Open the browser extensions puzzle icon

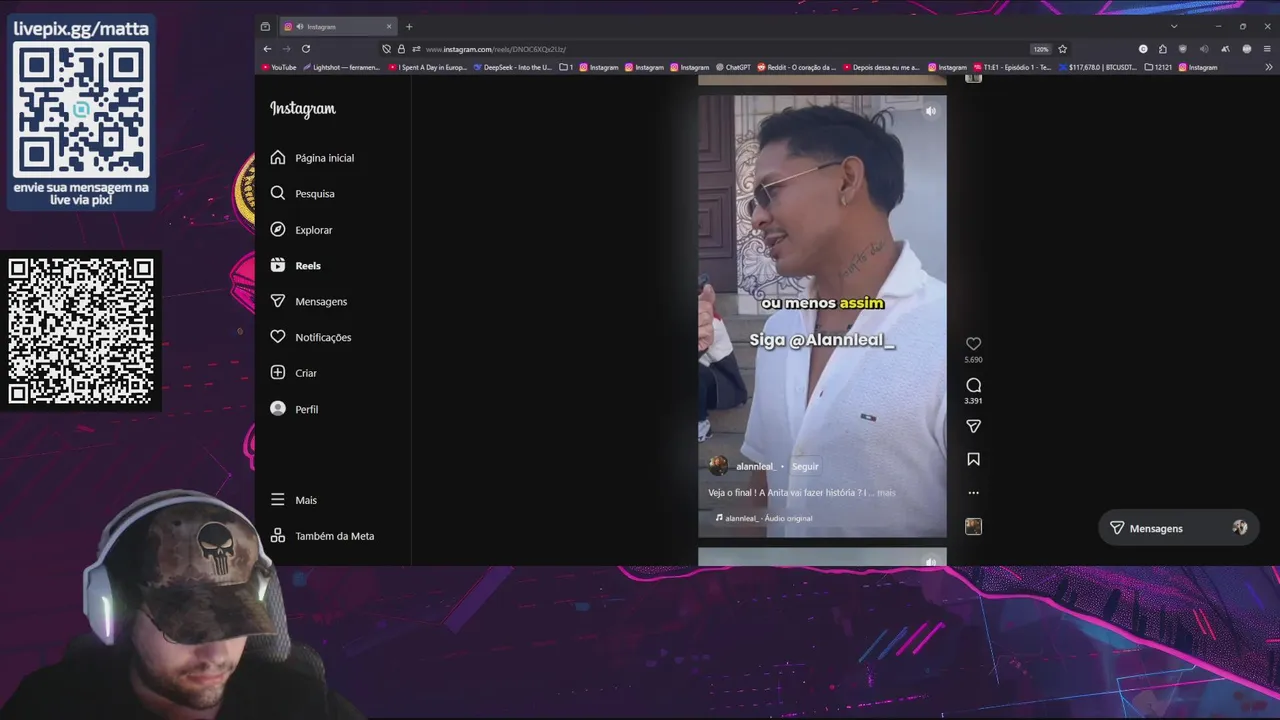[1162, 49]
